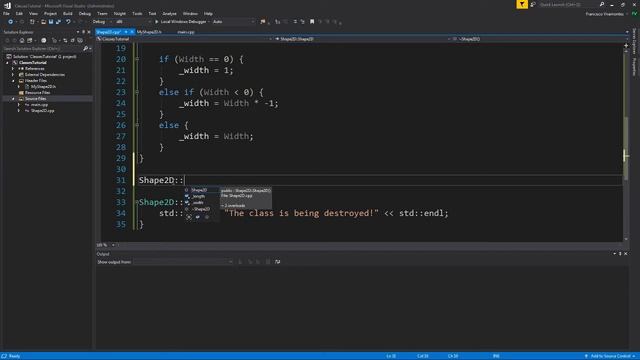This screenshot has height=360, width=640.
Task: Open the Analyze menu
Action: tap(169, 13)
